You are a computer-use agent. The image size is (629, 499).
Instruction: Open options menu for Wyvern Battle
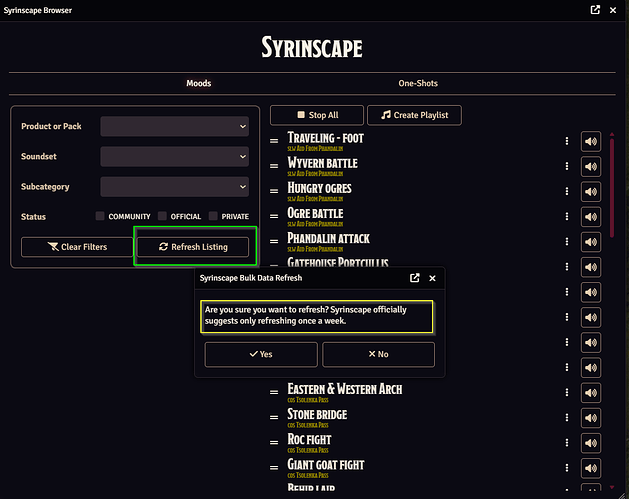(x=567, y=166)
